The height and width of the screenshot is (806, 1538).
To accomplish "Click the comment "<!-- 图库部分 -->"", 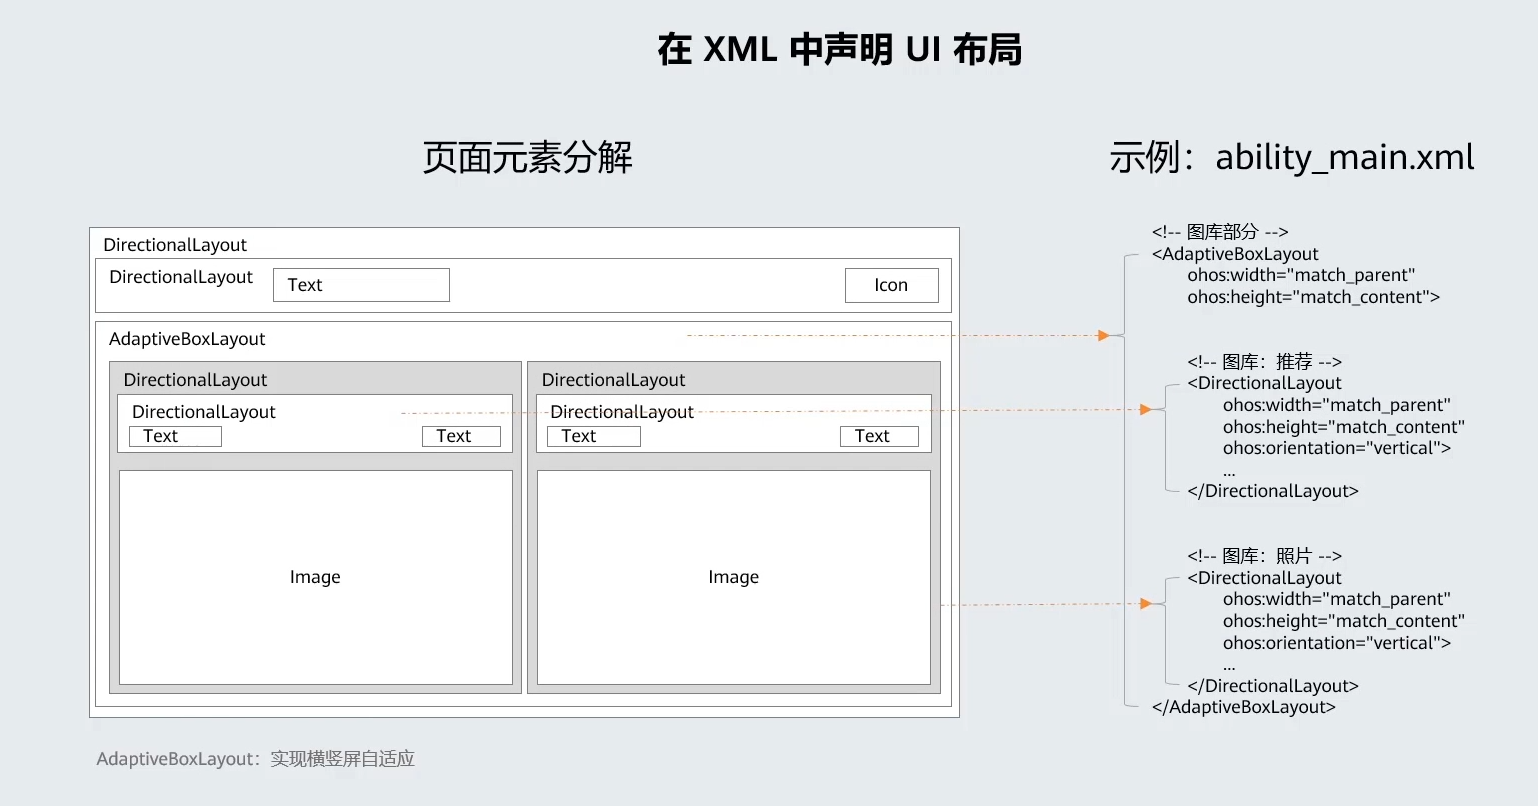I will [x=1220, y=232].
